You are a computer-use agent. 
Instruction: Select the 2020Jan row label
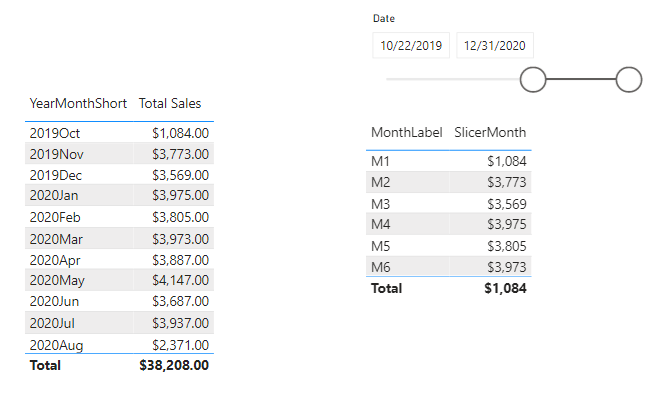(54, 196)
